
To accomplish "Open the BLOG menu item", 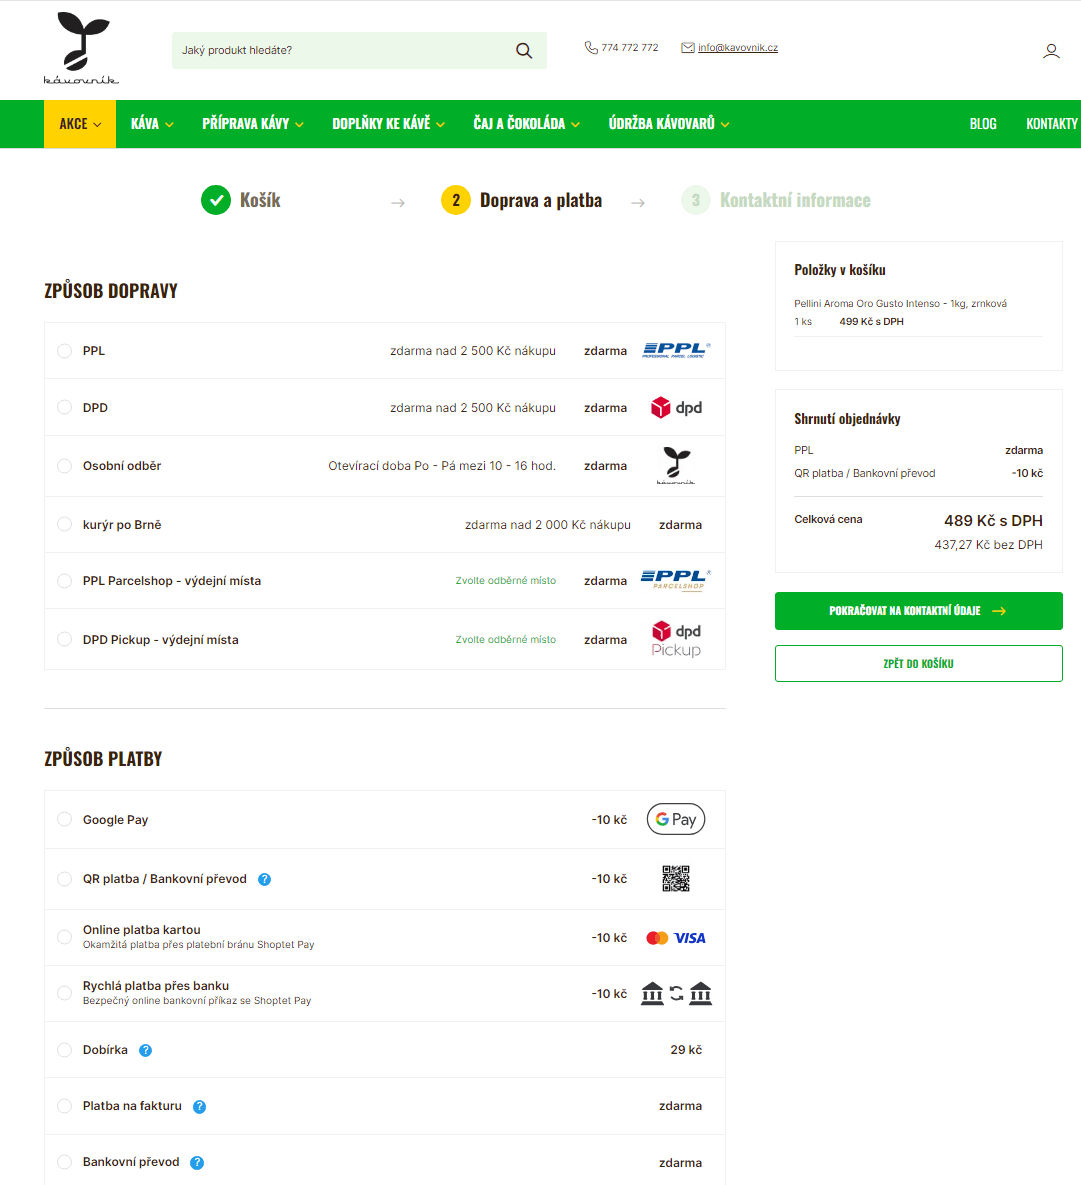I will click(x=983, y=124).
